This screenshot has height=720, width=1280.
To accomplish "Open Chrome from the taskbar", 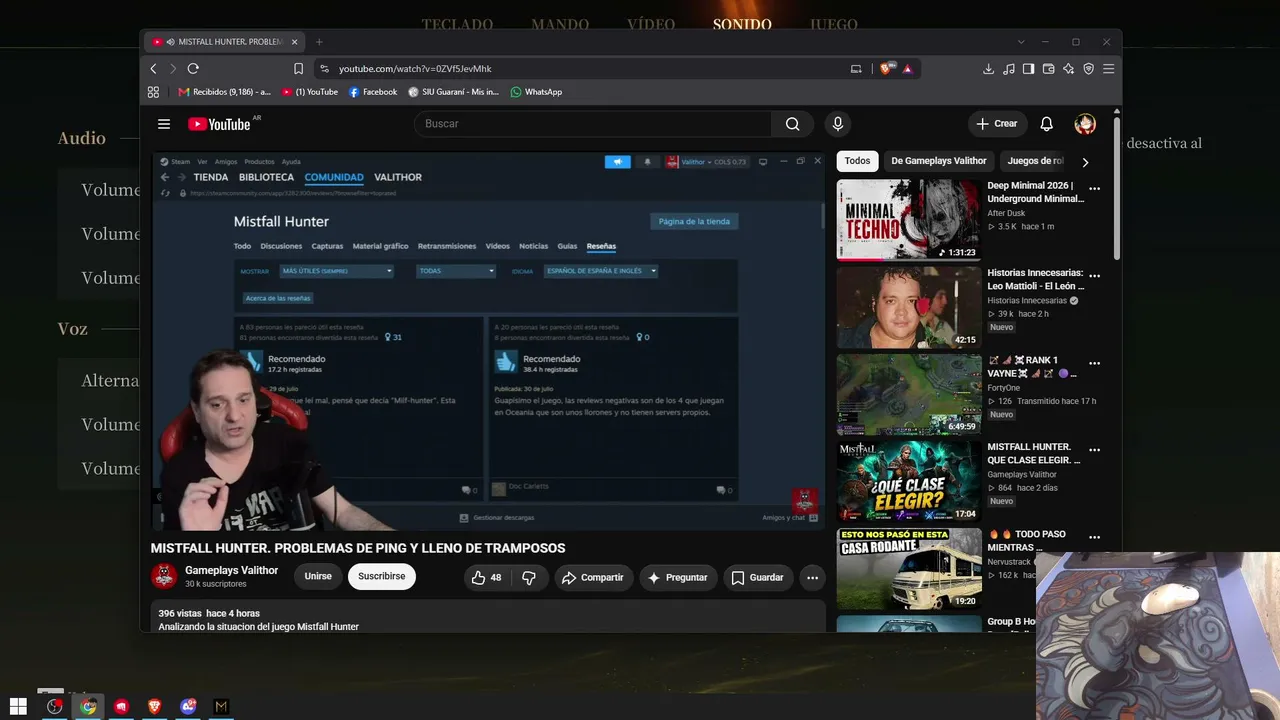I will point(88,706).
